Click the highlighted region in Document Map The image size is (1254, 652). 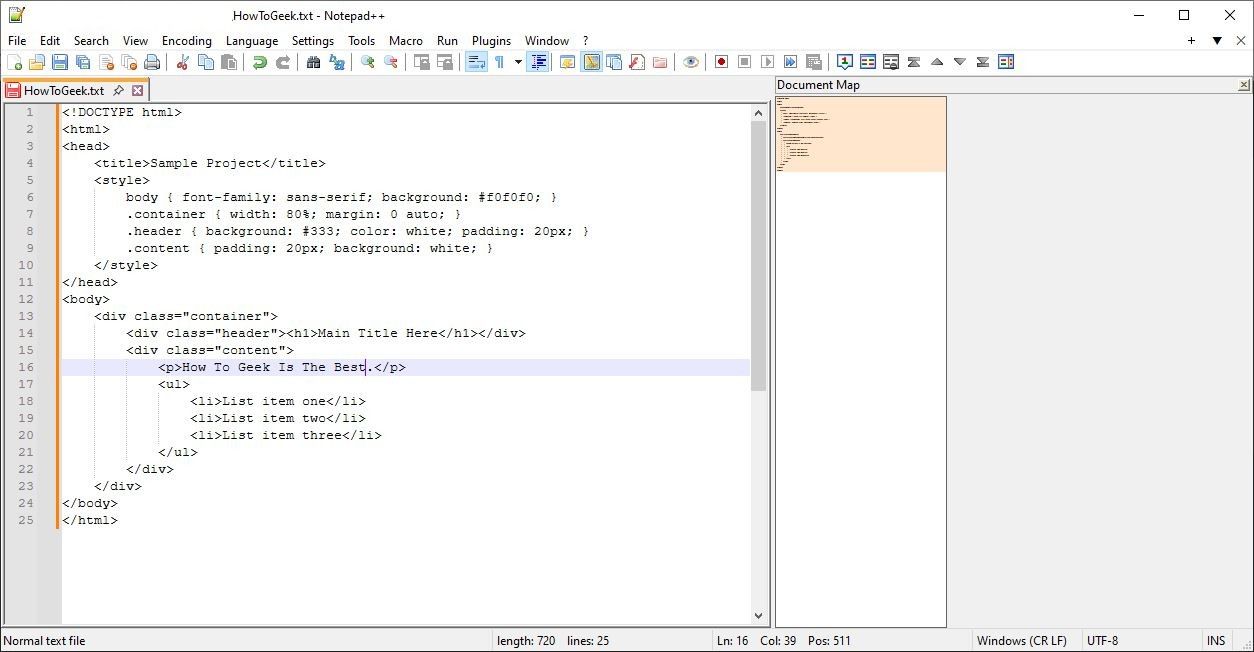pyautogui.click(x=860, y=133)
